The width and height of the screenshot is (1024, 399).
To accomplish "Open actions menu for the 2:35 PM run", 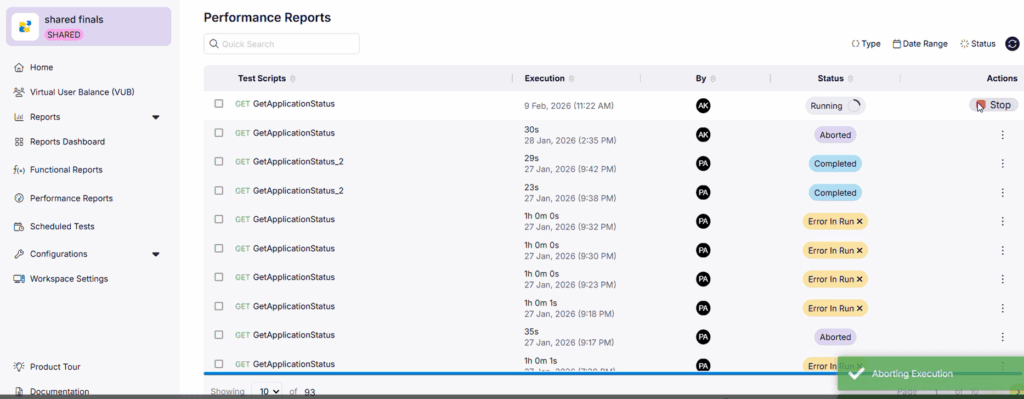I will (x=1002, y=135).
